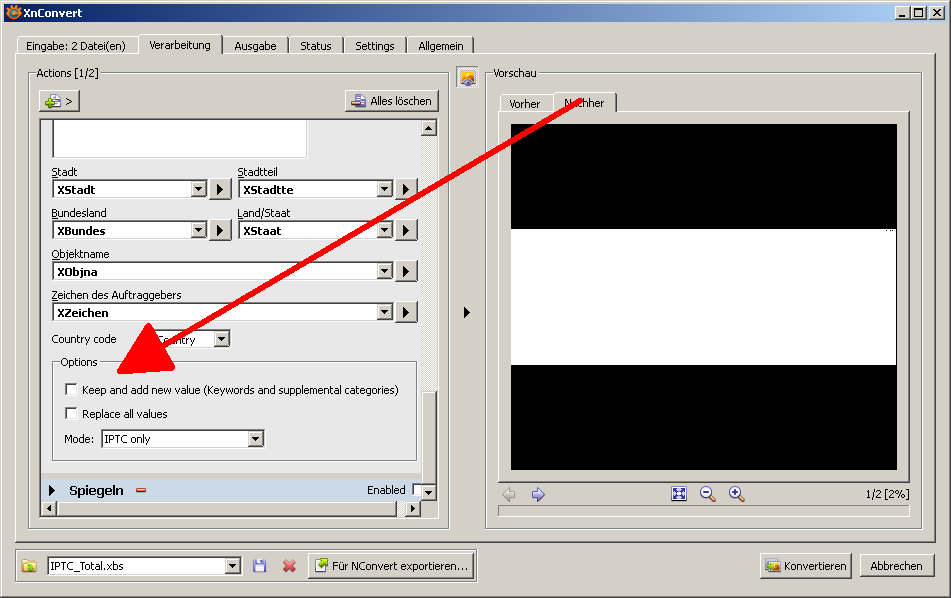Switch to the Ausgabe tab
Viewport: 951px width, 598px height.
click(x=255, y=46)
